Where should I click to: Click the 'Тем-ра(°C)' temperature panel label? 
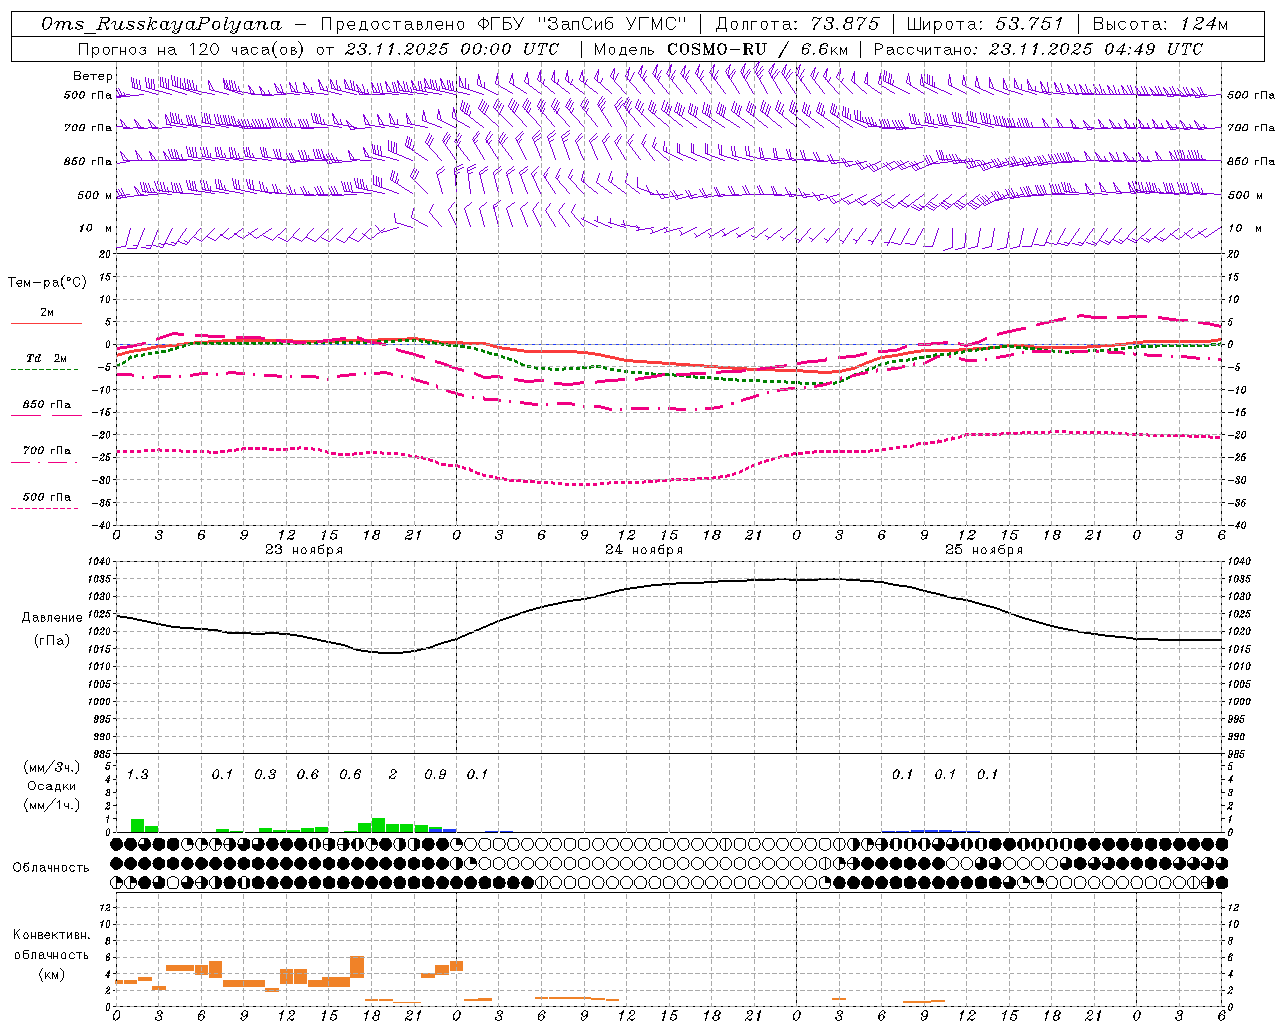[47, 283]
